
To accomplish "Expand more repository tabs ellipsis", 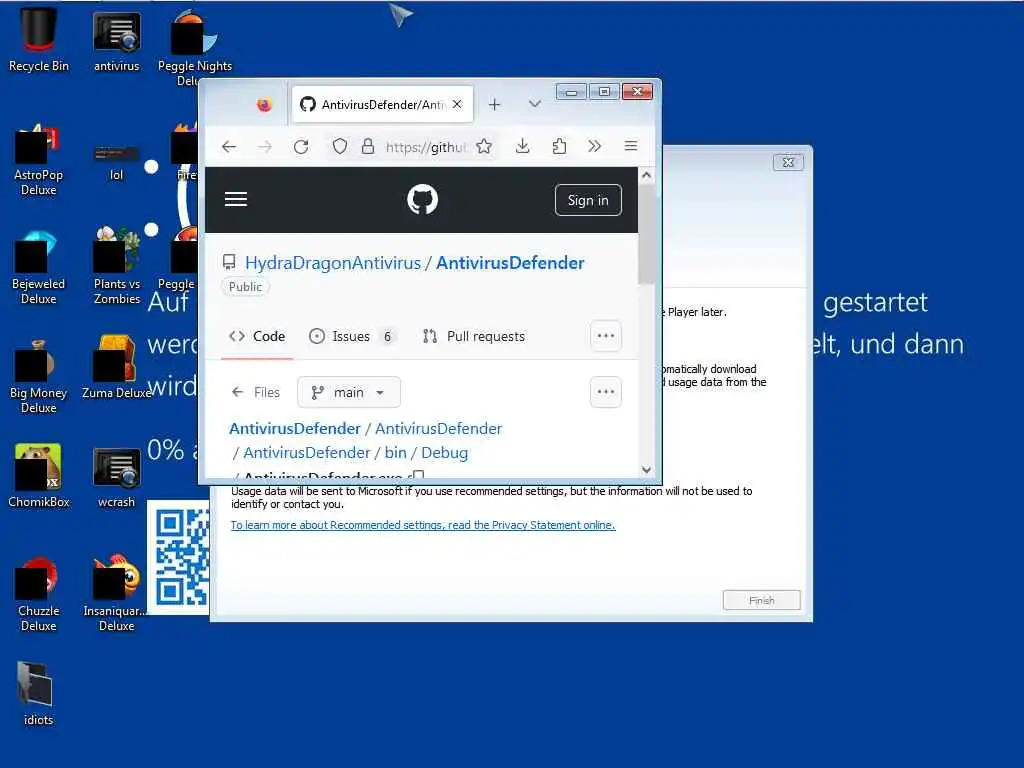I will pyautogui.click(x=605, y=336).
